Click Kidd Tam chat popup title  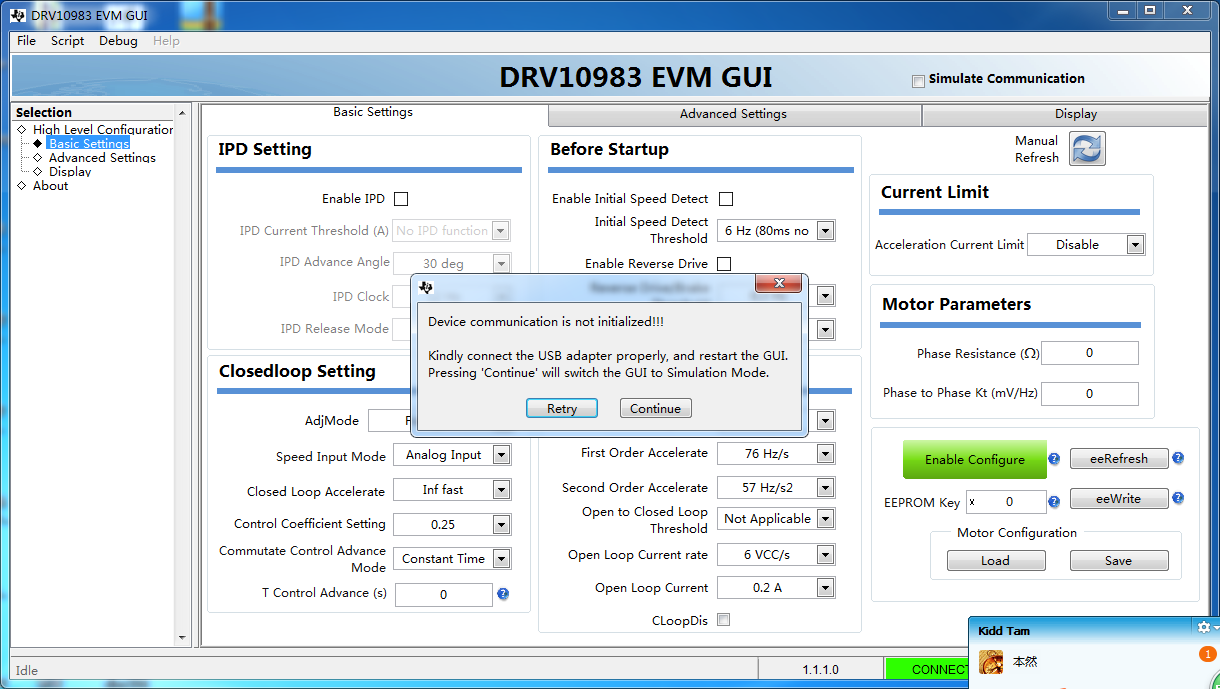[x=1004, y=631]
